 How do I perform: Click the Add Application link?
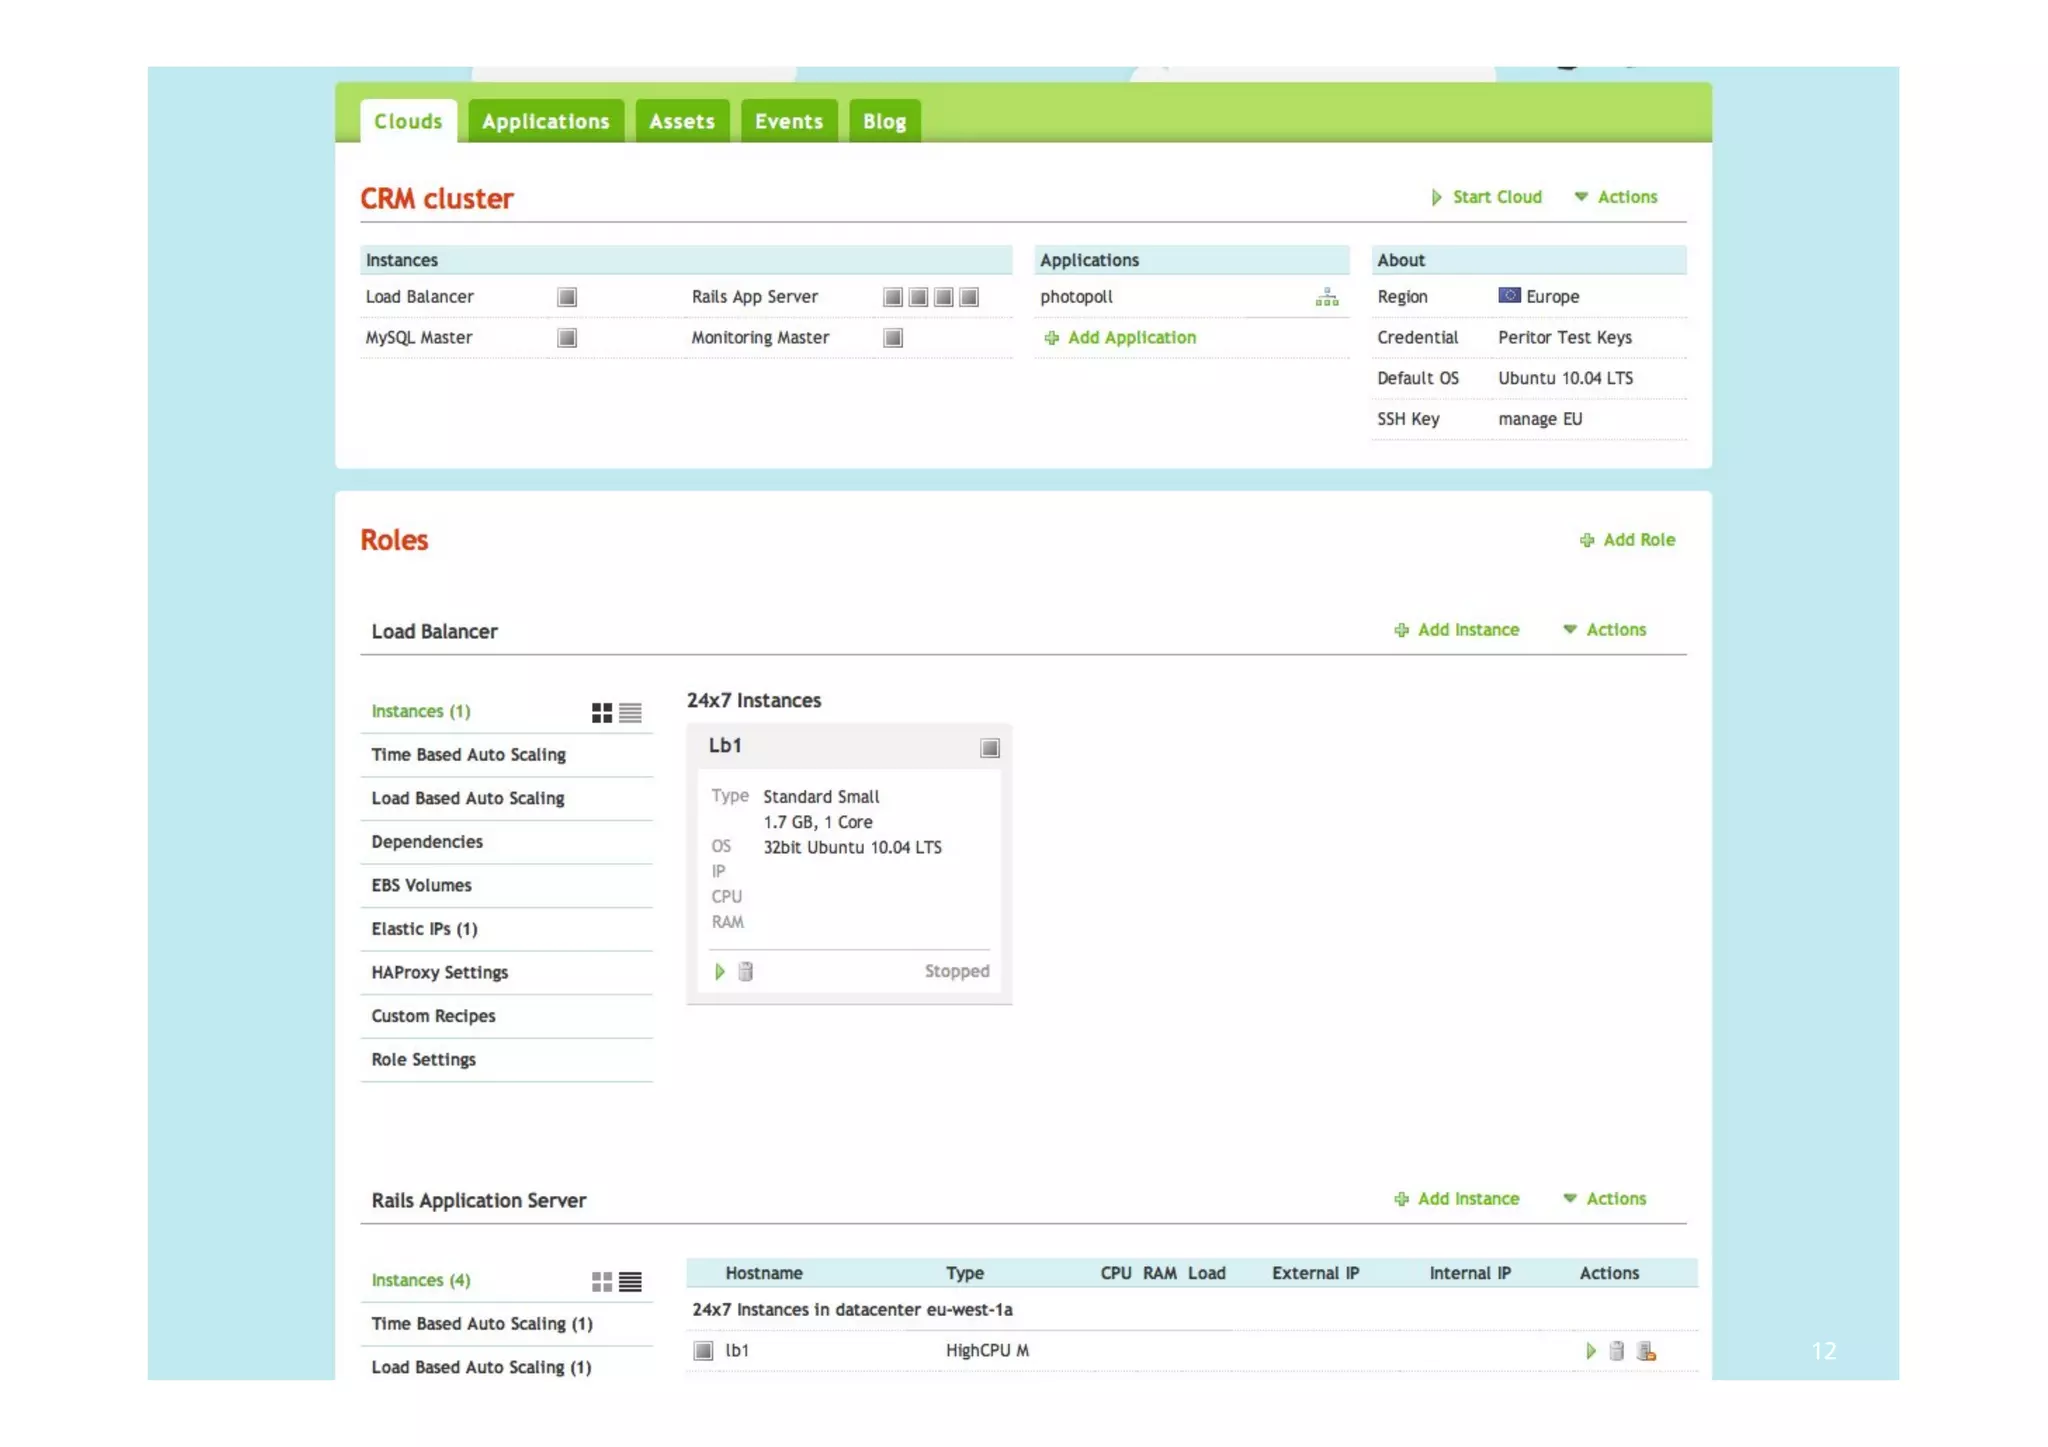pos(1130,338)
